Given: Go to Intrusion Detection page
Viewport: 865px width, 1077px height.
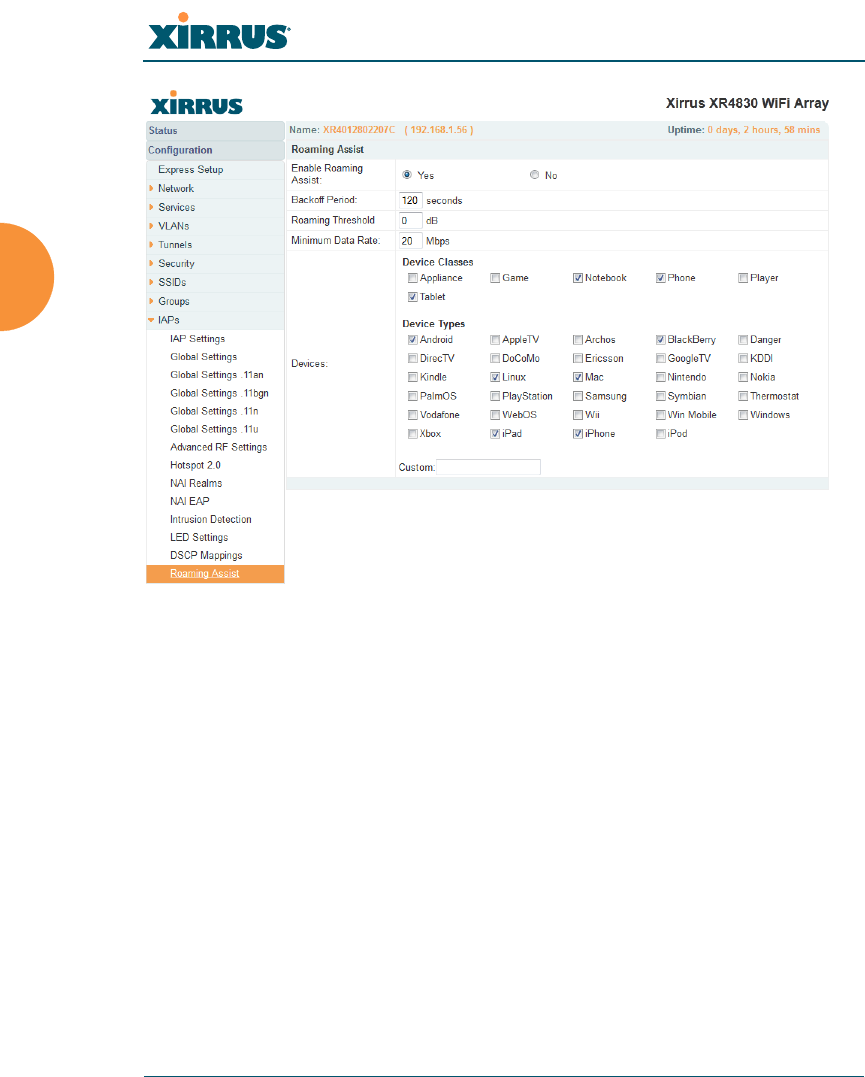Looking at the screenshot, I should pyautogui.click(x=210, y=519).
